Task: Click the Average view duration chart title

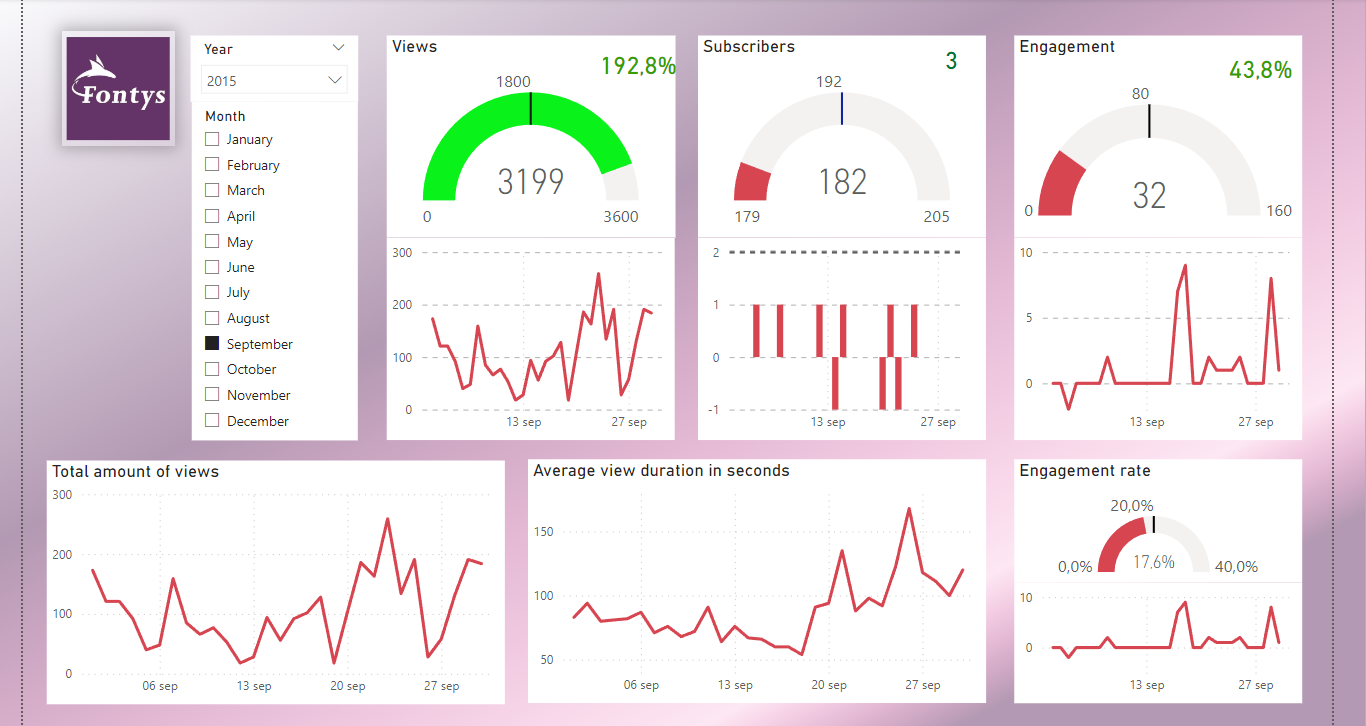Action: click(x=662, y=470)
